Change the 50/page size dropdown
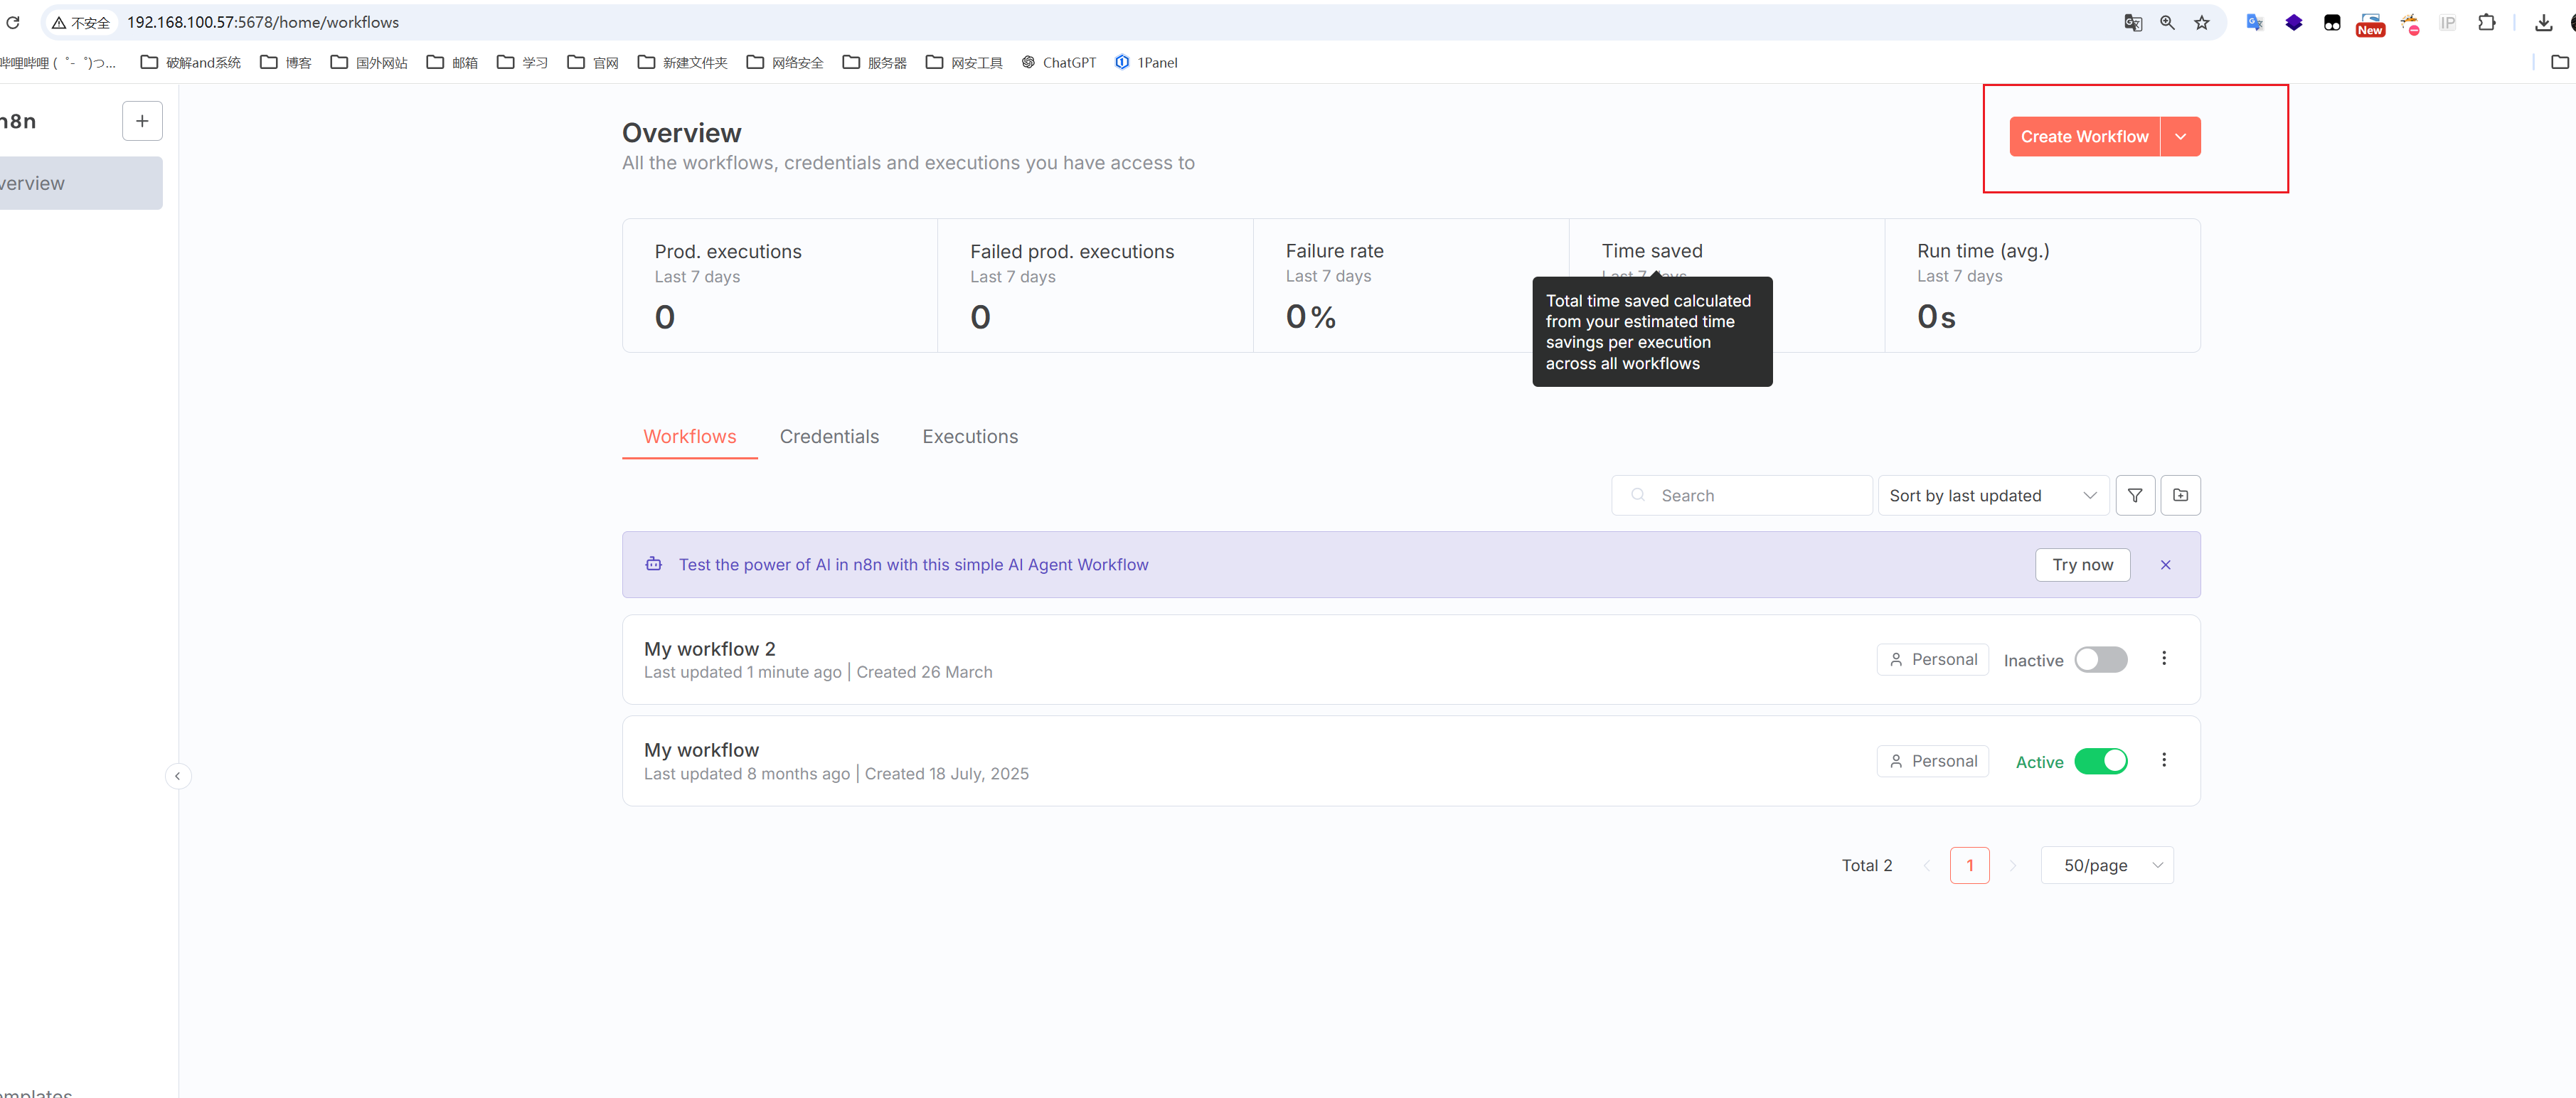The width and height of the screenshot is (2576, 1098). point(2106,865)
